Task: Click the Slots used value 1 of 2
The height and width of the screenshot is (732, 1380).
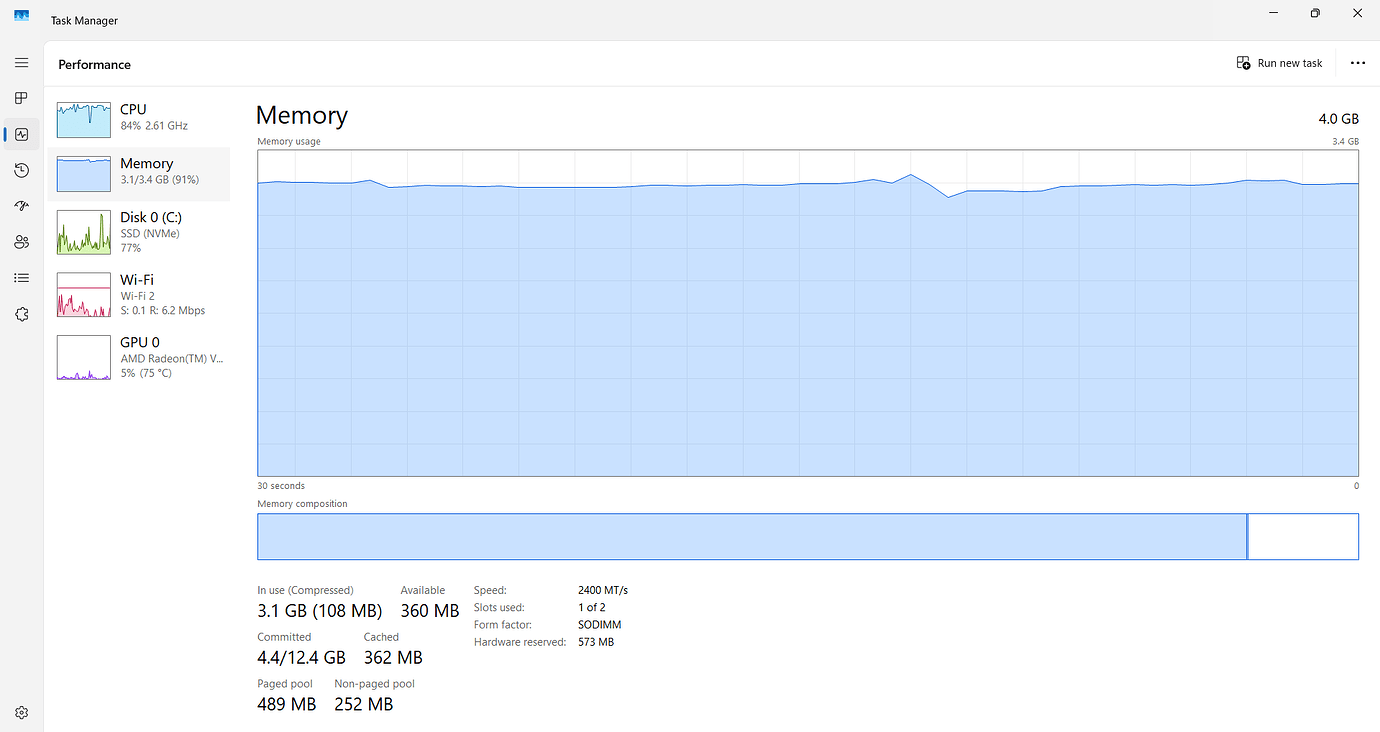Action: click(592, 607)
